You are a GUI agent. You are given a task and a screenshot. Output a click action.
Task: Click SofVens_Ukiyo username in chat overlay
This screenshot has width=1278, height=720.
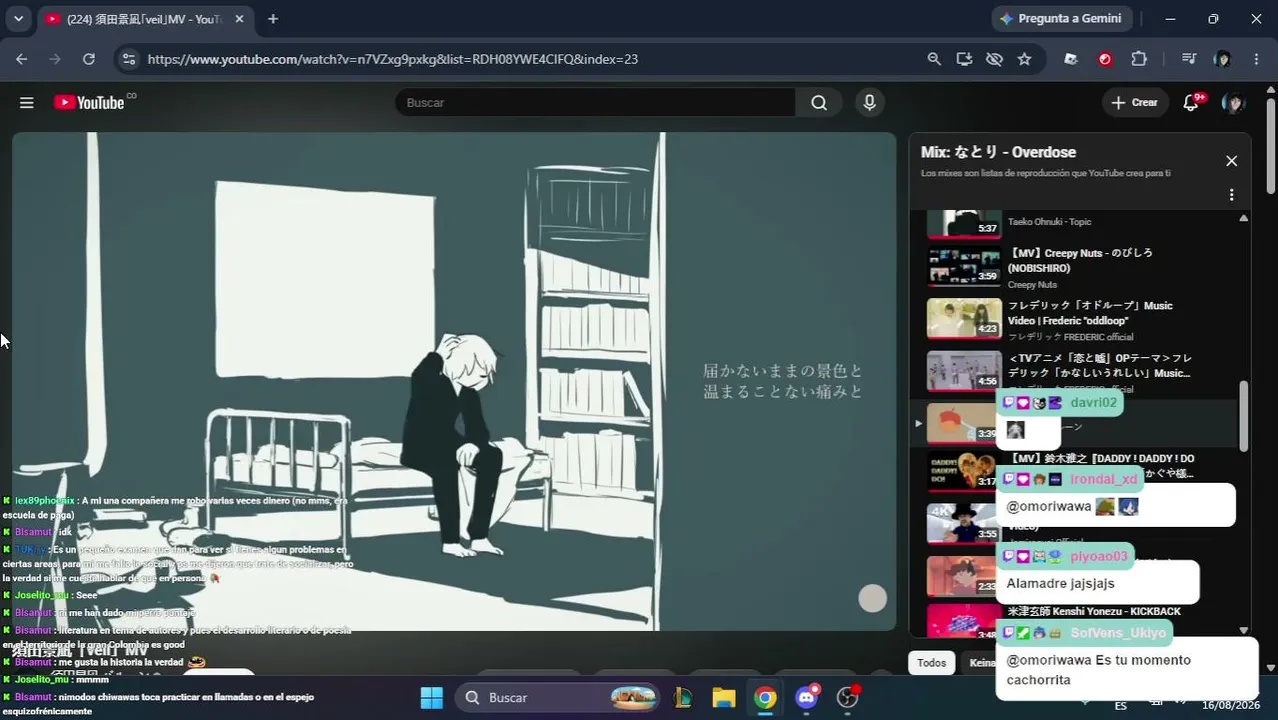(1118, 633)
